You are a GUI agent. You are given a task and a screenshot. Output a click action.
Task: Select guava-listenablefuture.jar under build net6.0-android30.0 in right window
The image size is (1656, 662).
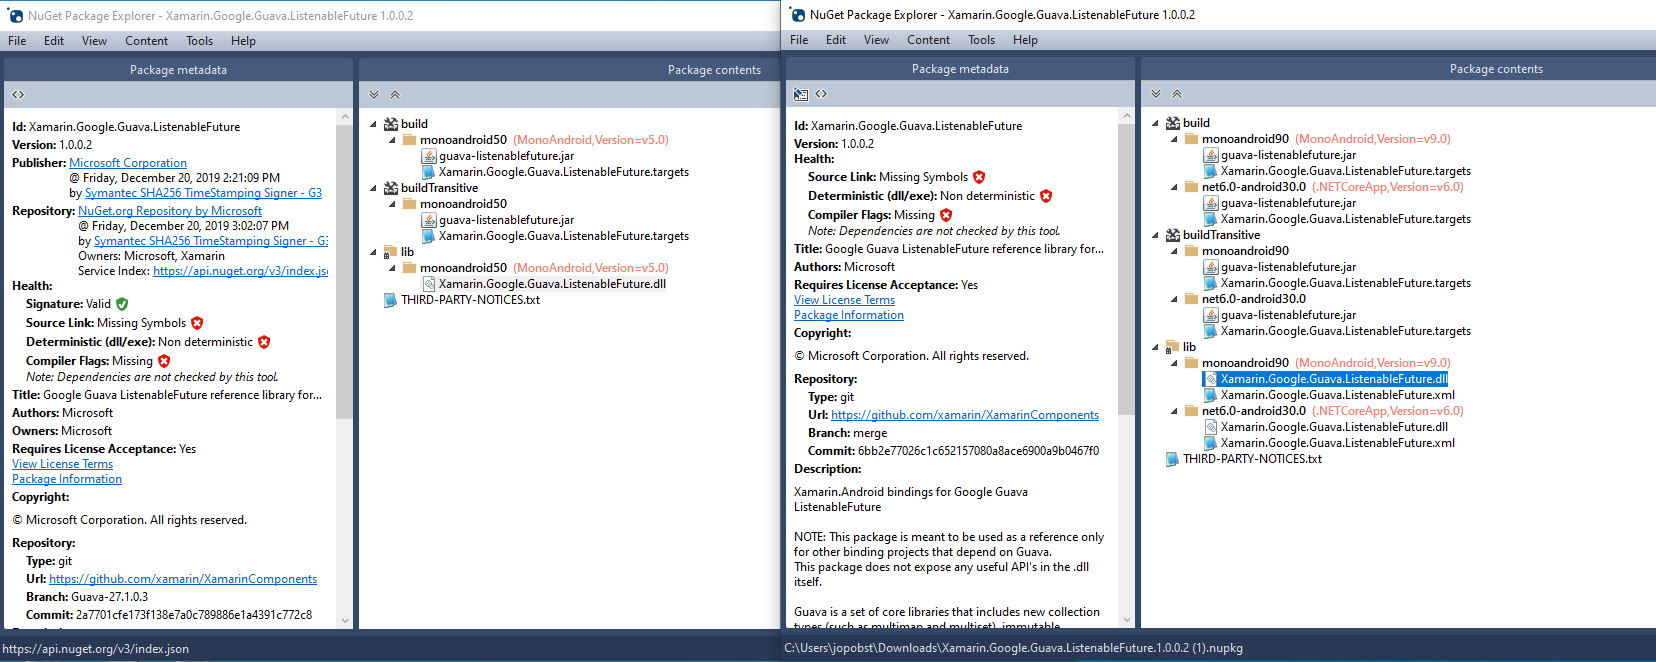pos(1288,203)
